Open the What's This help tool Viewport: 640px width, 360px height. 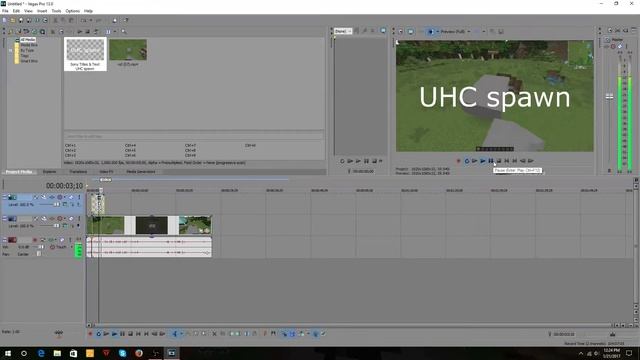point(126,20)
